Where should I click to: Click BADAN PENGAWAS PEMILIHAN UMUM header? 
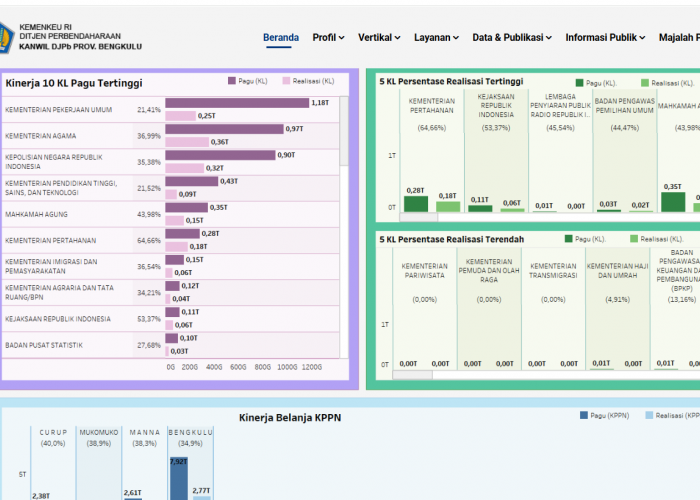point(625,106)
